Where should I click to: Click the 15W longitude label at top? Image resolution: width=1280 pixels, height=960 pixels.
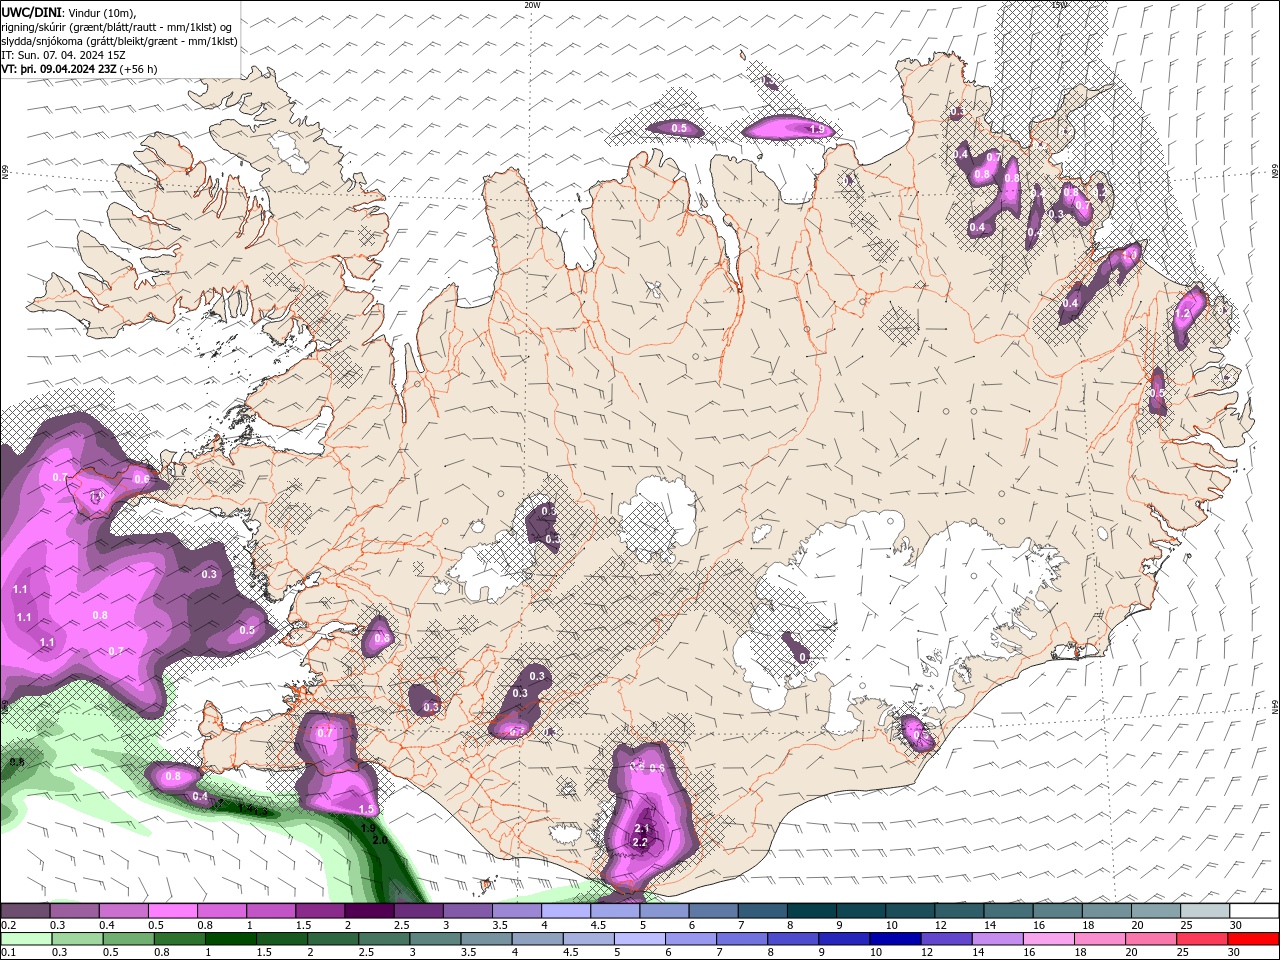[x=1059, y=5]
